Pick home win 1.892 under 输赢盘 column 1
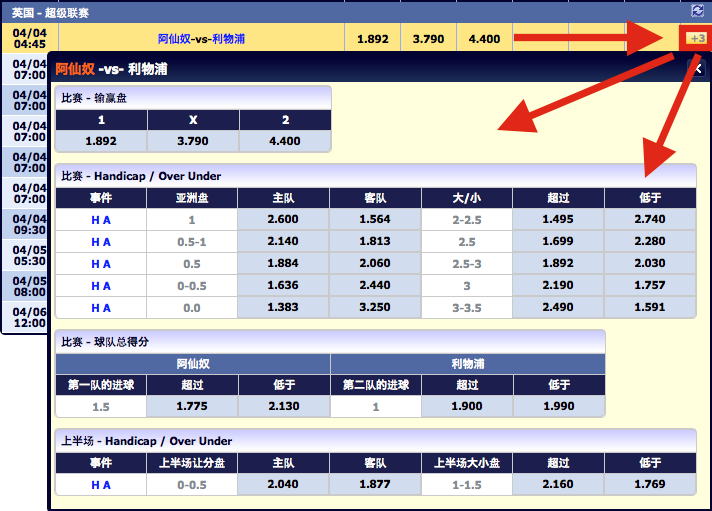This screenshot has width=712, height=511. pos(101,141)
